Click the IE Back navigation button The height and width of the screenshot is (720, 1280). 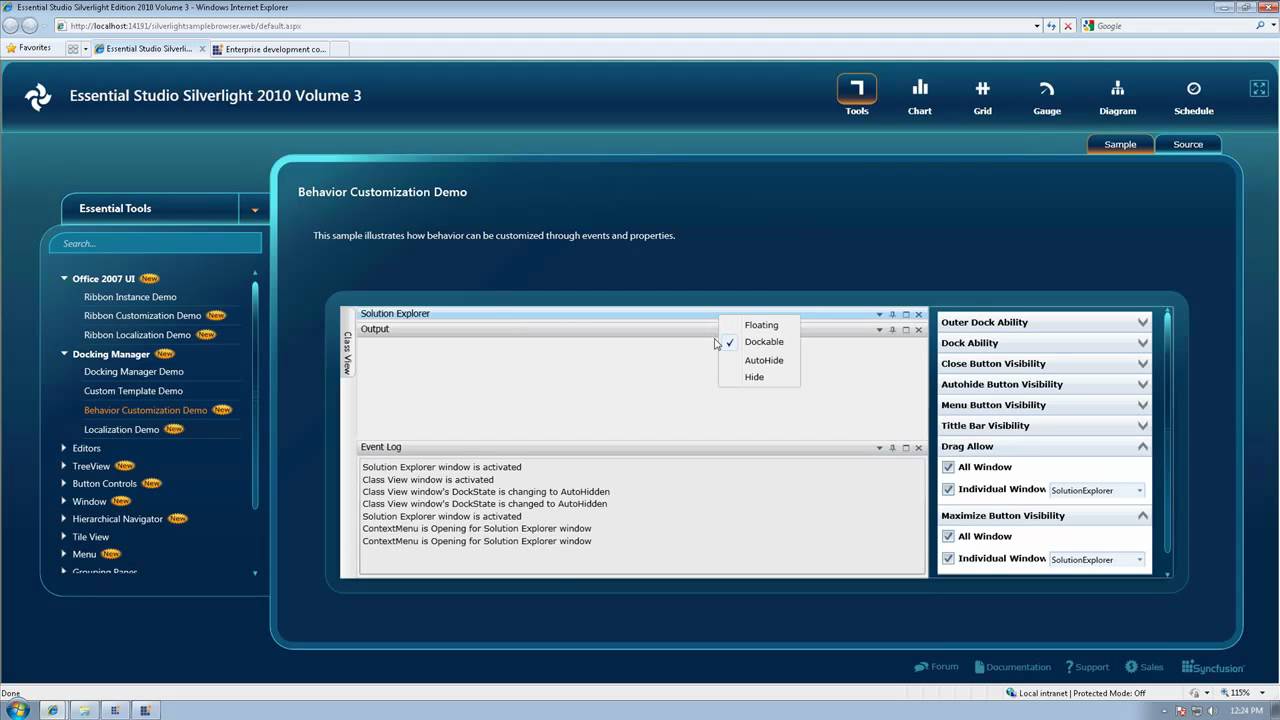coord(12,26)
